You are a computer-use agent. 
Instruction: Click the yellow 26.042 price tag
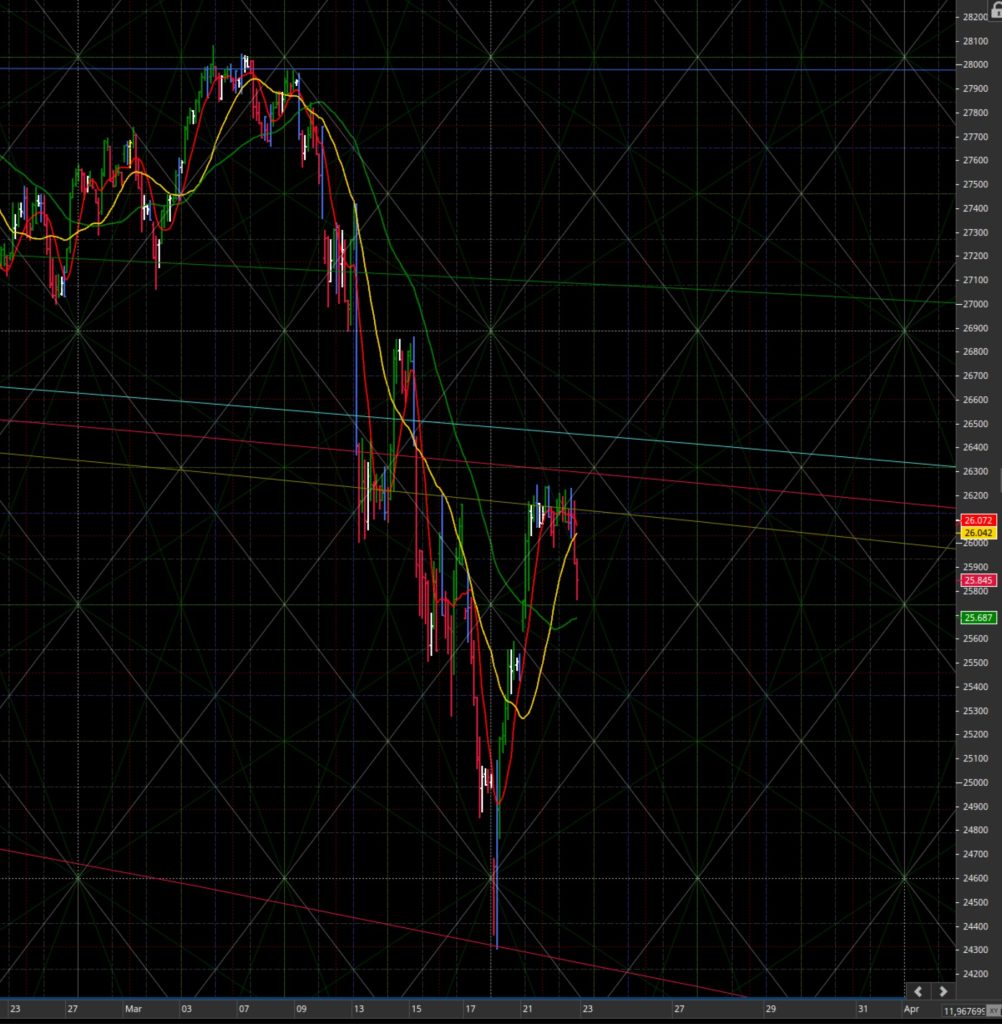(x=978, y=533)
